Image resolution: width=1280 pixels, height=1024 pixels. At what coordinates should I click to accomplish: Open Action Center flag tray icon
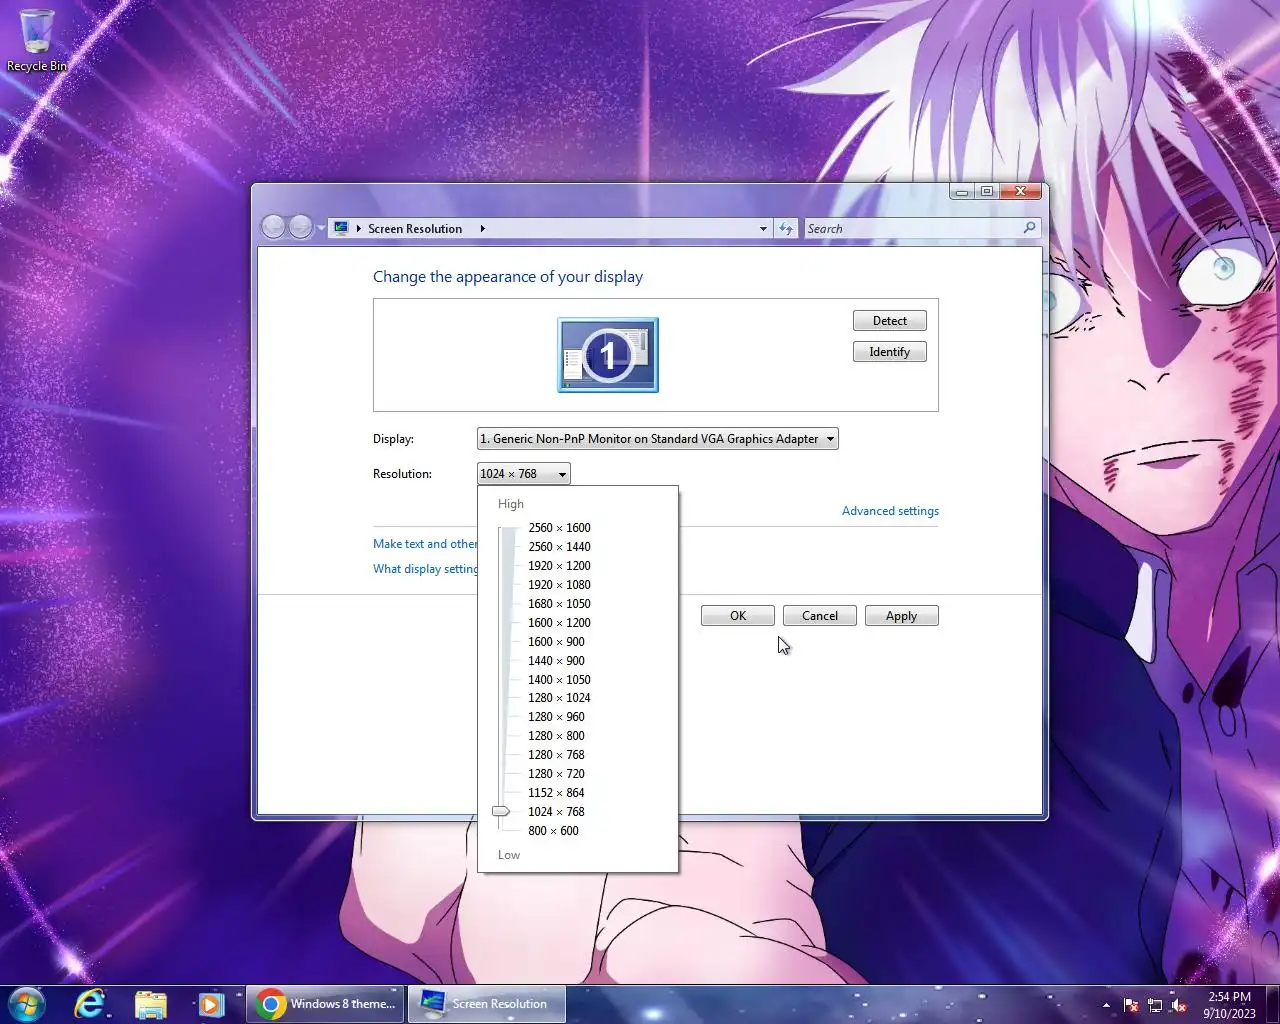click(x=1131, y=1005)
